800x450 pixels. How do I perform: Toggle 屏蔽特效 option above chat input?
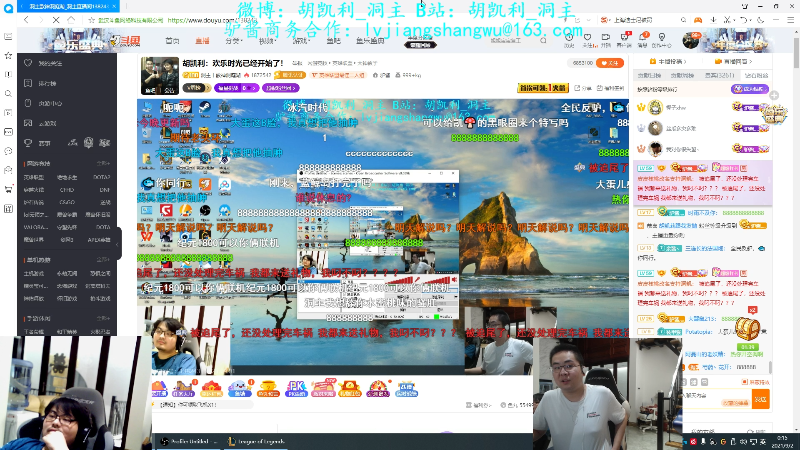point(756,382)
